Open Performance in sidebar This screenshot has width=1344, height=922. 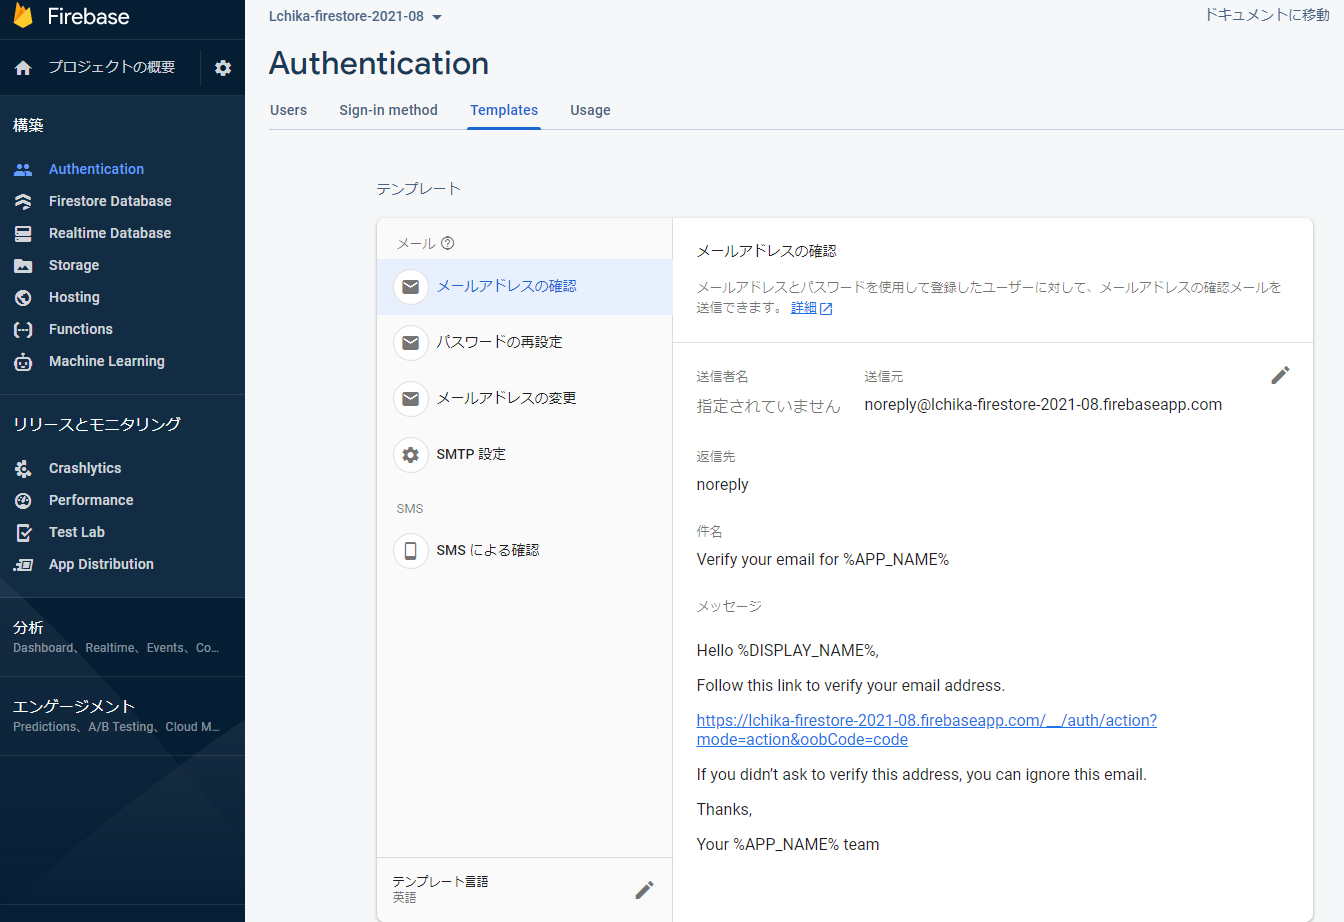click(91, 501)
